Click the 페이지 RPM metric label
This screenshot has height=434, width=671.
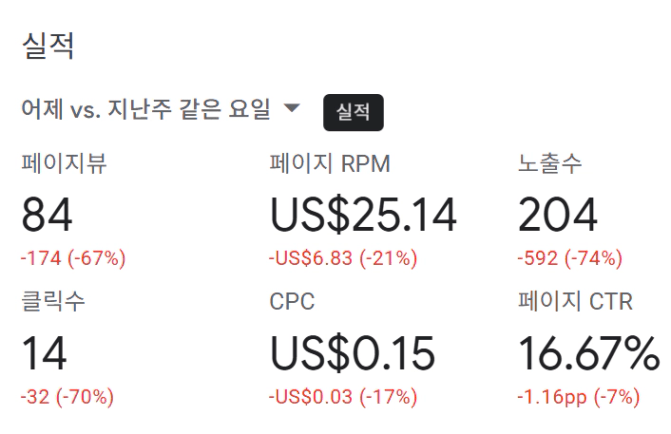coord(329,164)
